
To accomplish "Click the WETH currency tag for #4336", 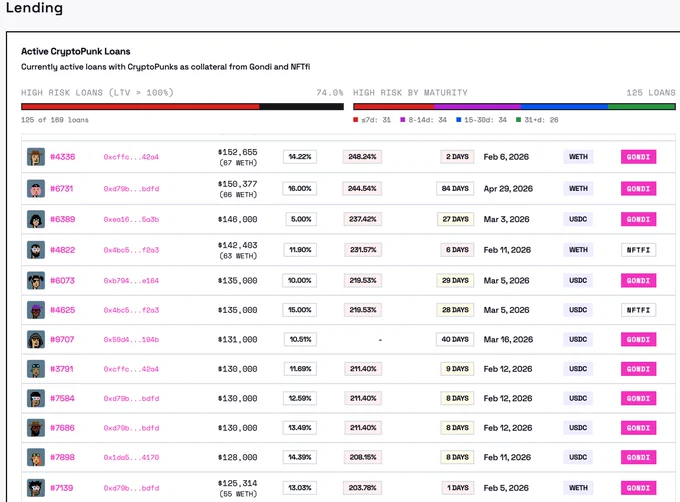I will point(578,157).
